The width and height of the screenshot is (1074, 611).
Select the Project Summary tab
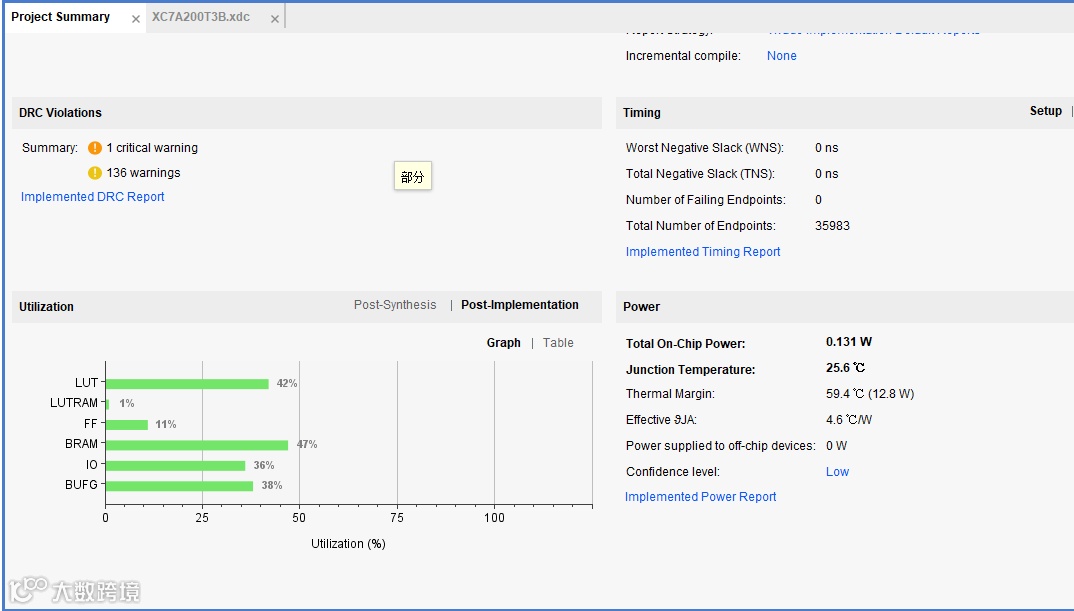[60, 17]
